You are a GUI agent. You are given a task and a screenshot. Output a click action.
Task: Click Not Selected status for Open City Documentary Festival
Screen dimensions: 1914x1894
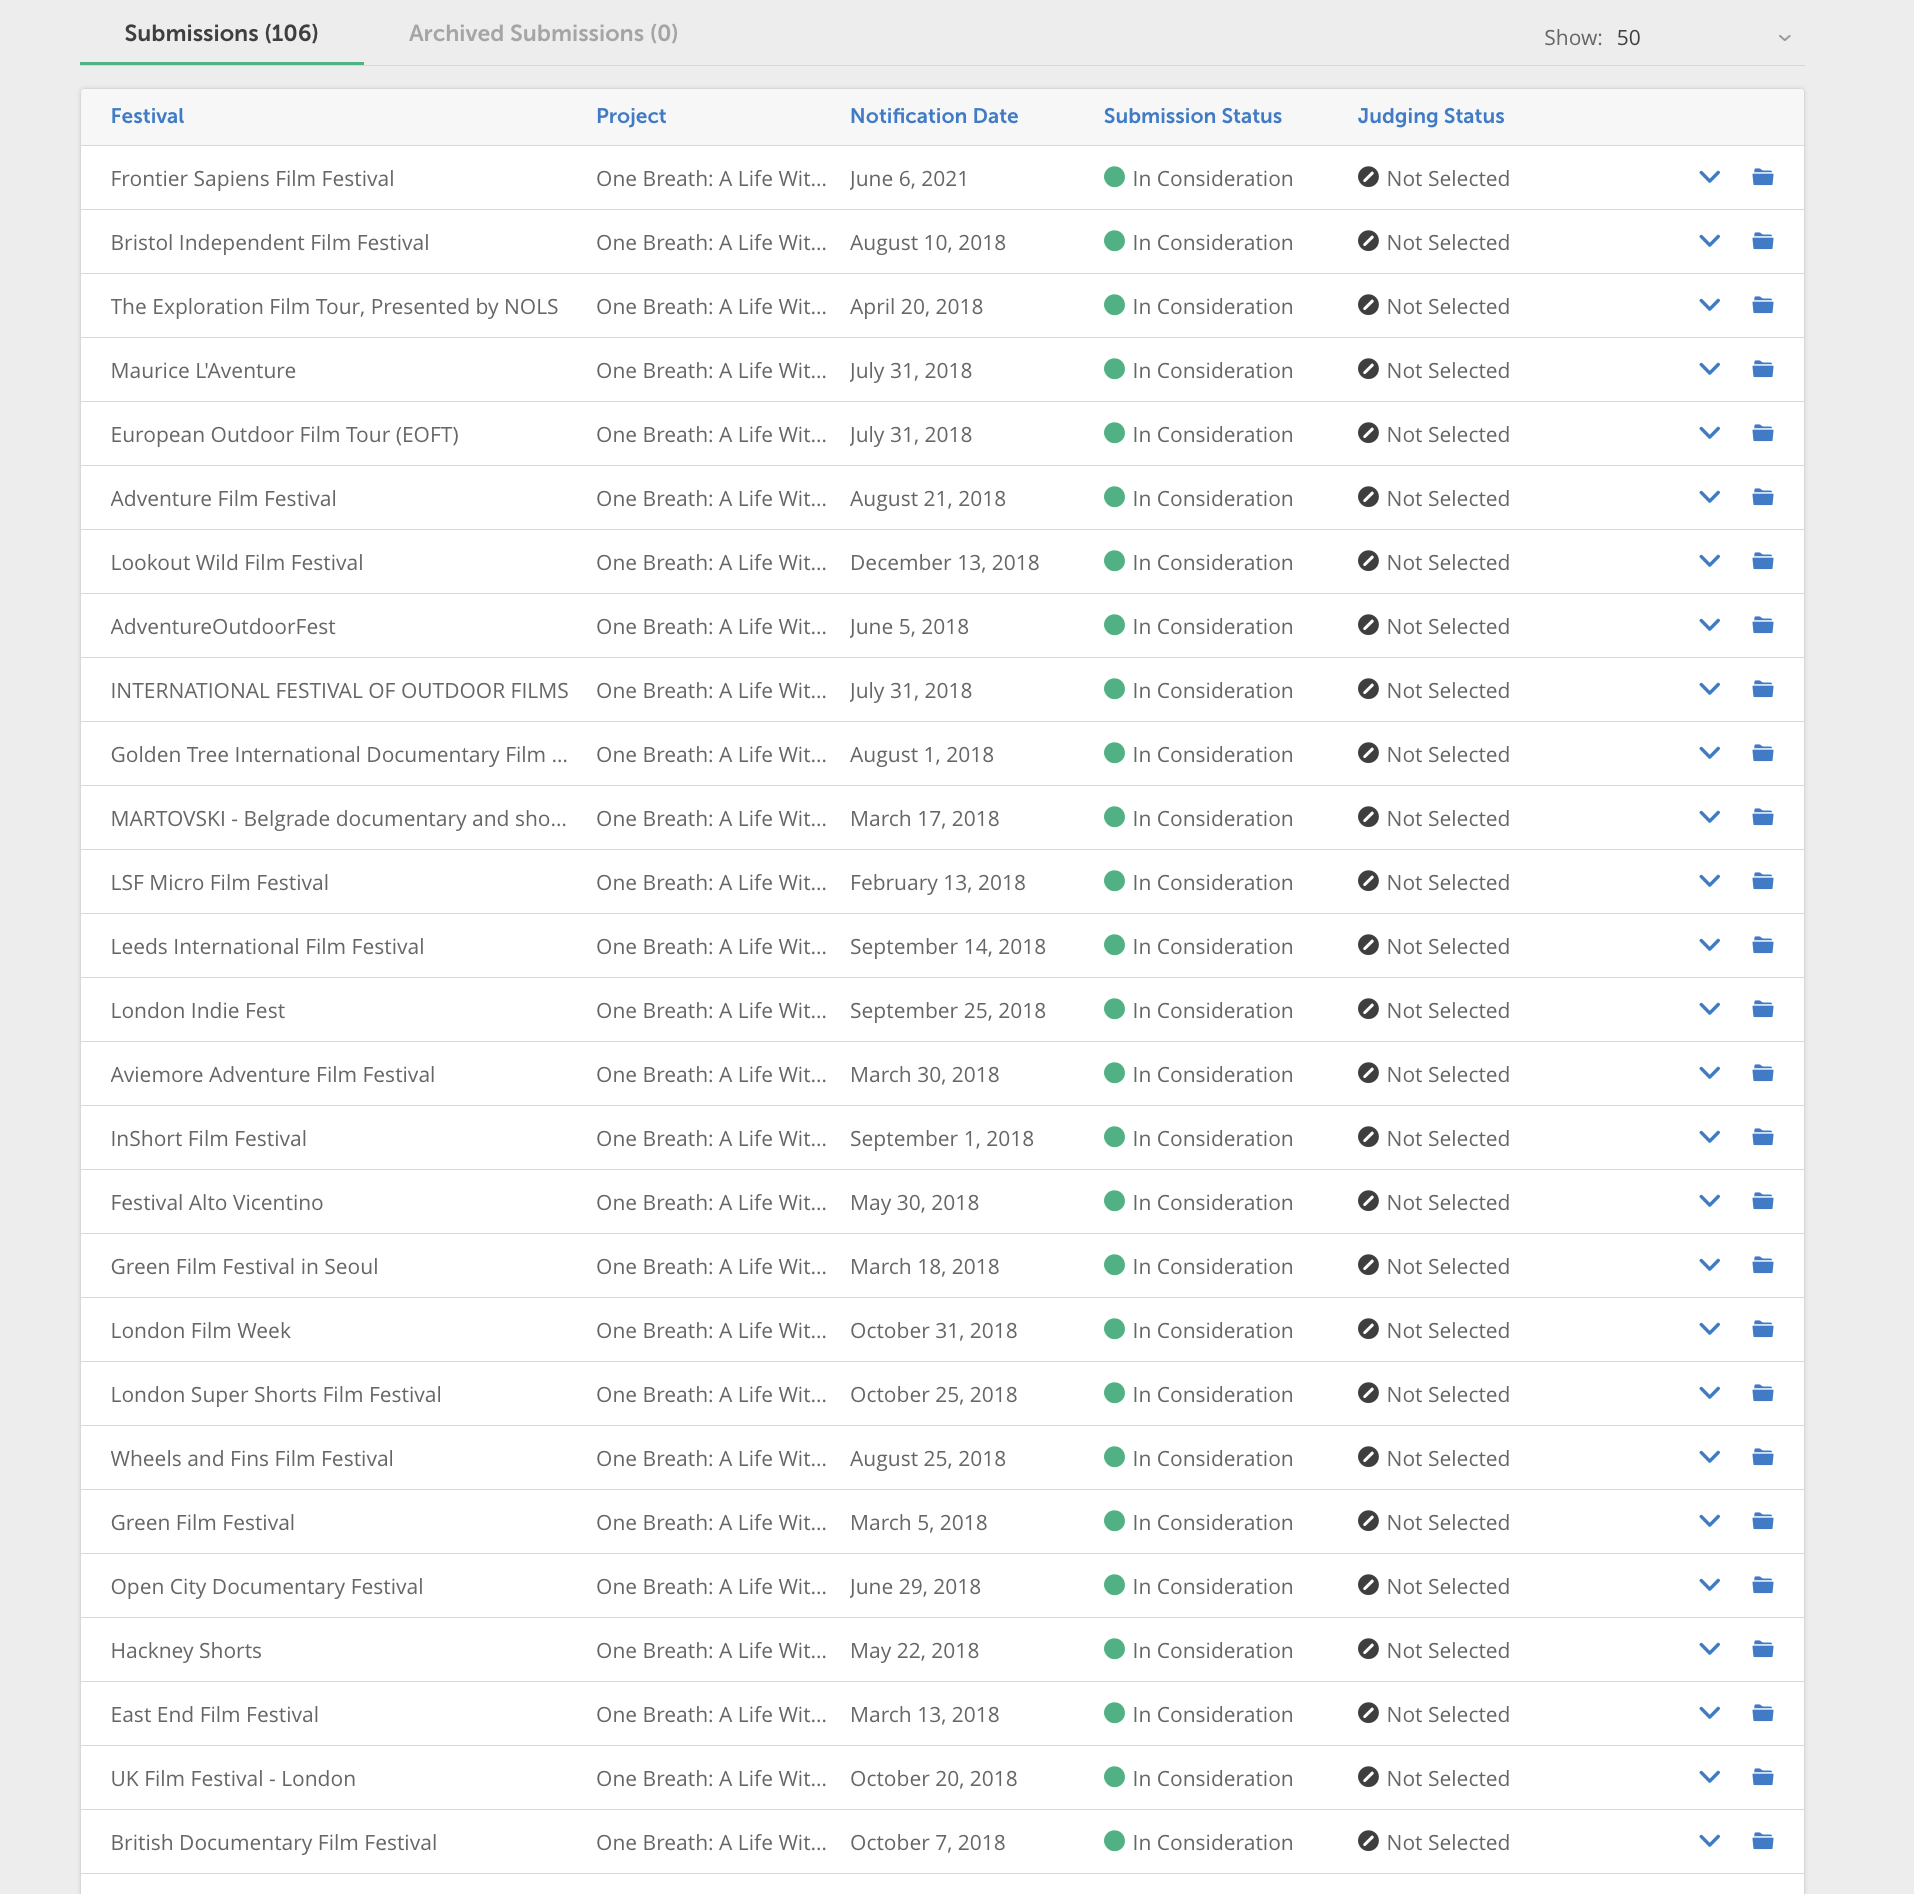1433,1586
